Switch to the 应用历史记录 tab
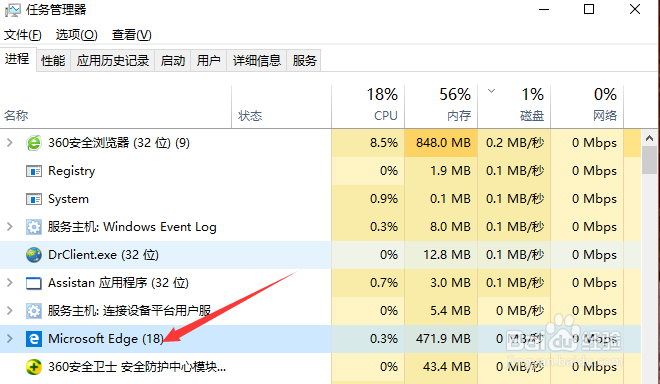This screenshot has height=384, width=660. 113,61
